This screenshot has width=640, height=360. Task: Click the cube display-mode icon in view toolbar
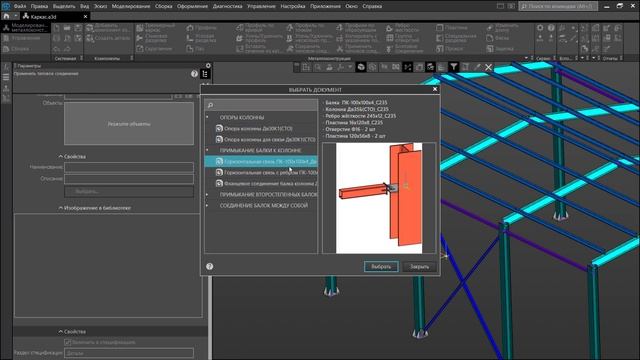(361, 67)
